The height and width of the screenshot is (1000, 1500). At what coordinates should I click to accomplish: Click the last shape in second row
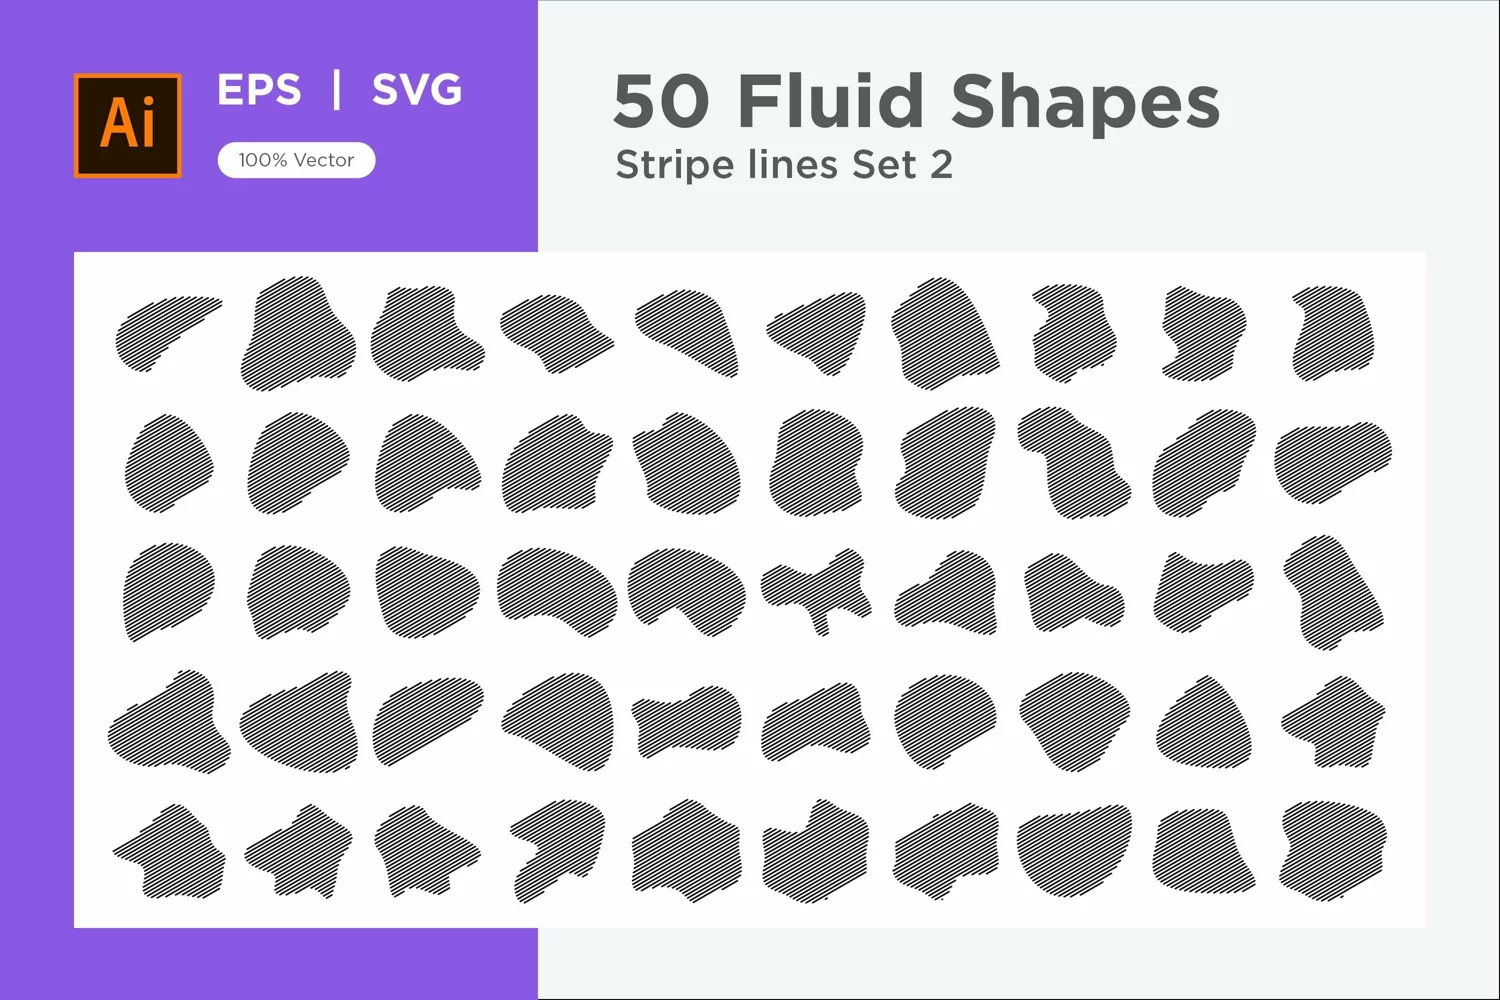[x=1333, y=463]
